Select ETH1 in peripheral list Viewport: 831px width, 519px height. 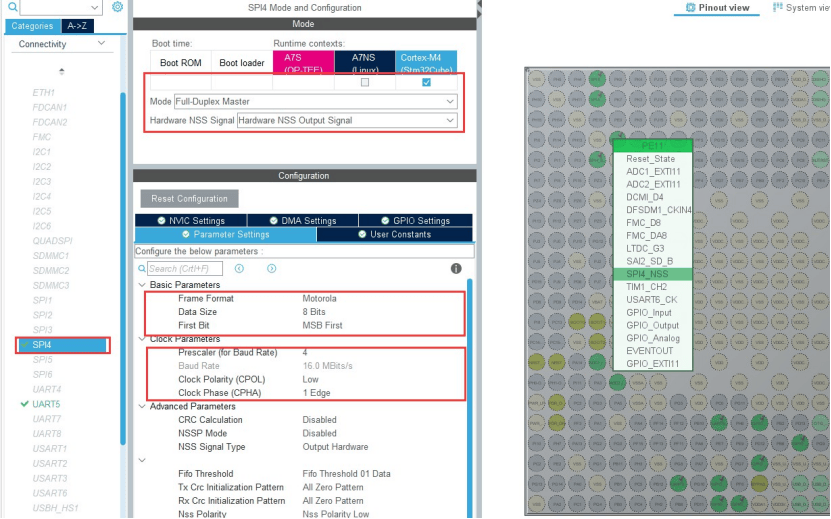click(x=43, y=92)
